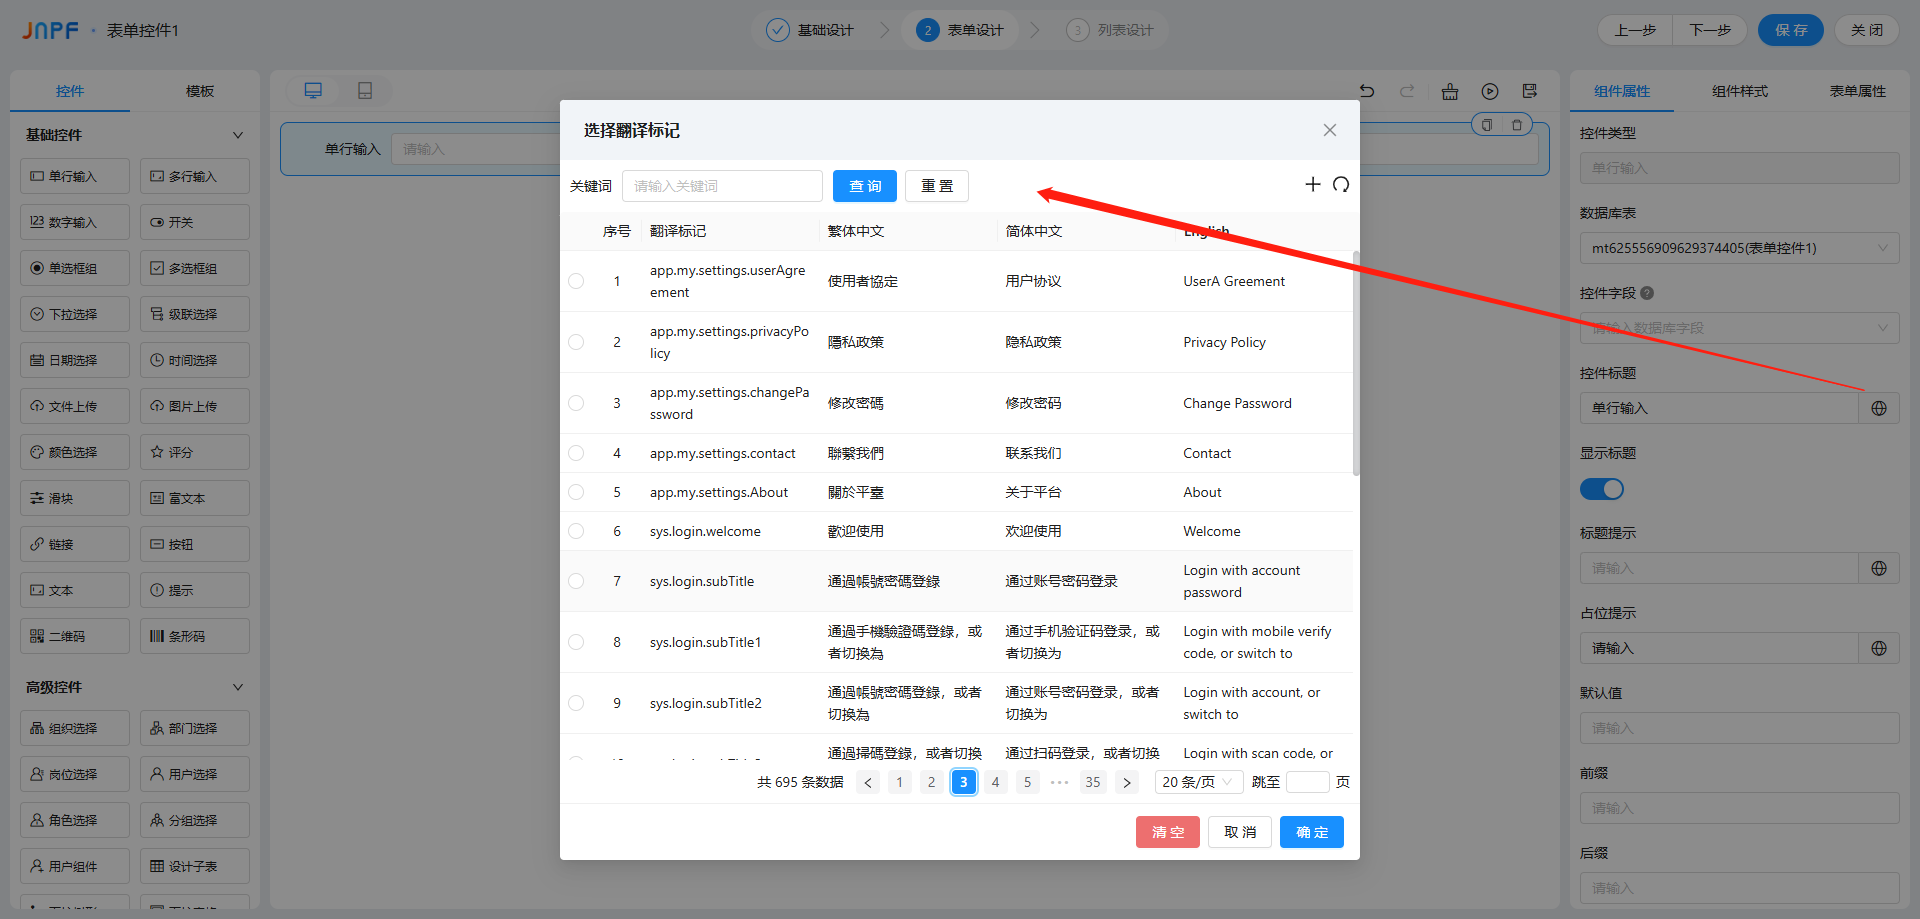
Task: Add the 评分 control
Action: [x=195, y=452]
